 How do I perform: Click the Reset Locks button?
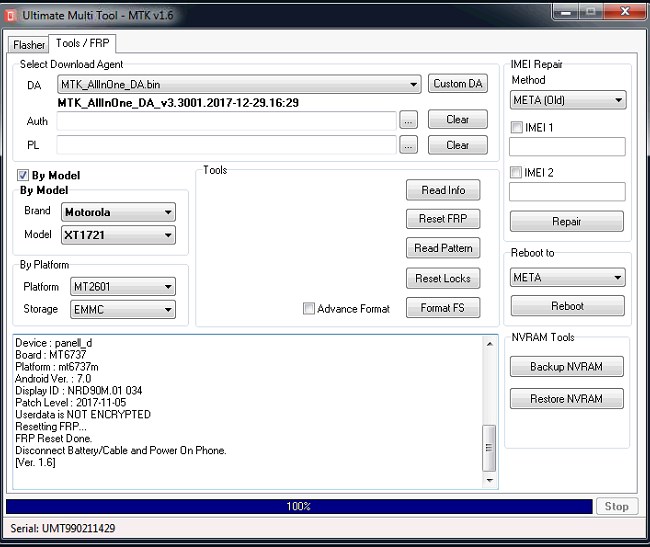tap(443, 278)
